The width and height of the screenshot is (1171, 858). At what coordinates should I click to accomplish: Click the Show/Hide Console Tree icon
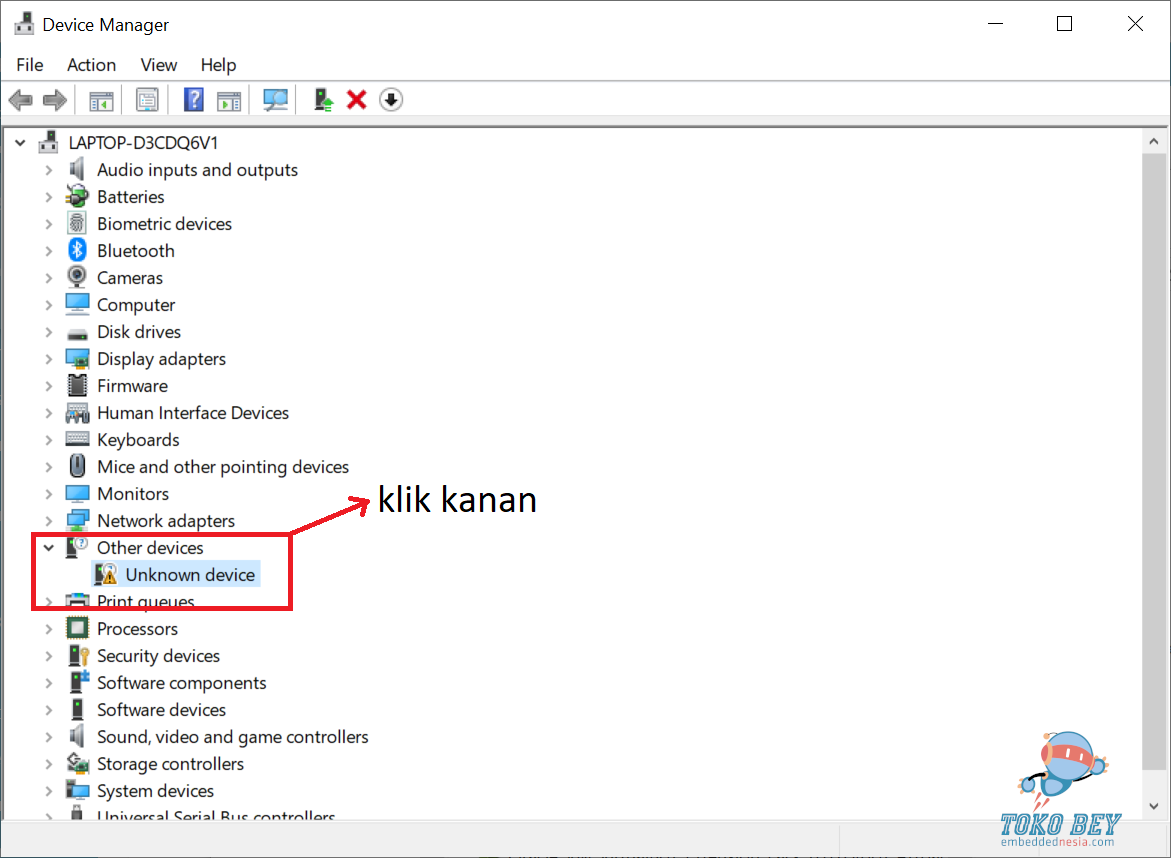click(x=101, y=100)
